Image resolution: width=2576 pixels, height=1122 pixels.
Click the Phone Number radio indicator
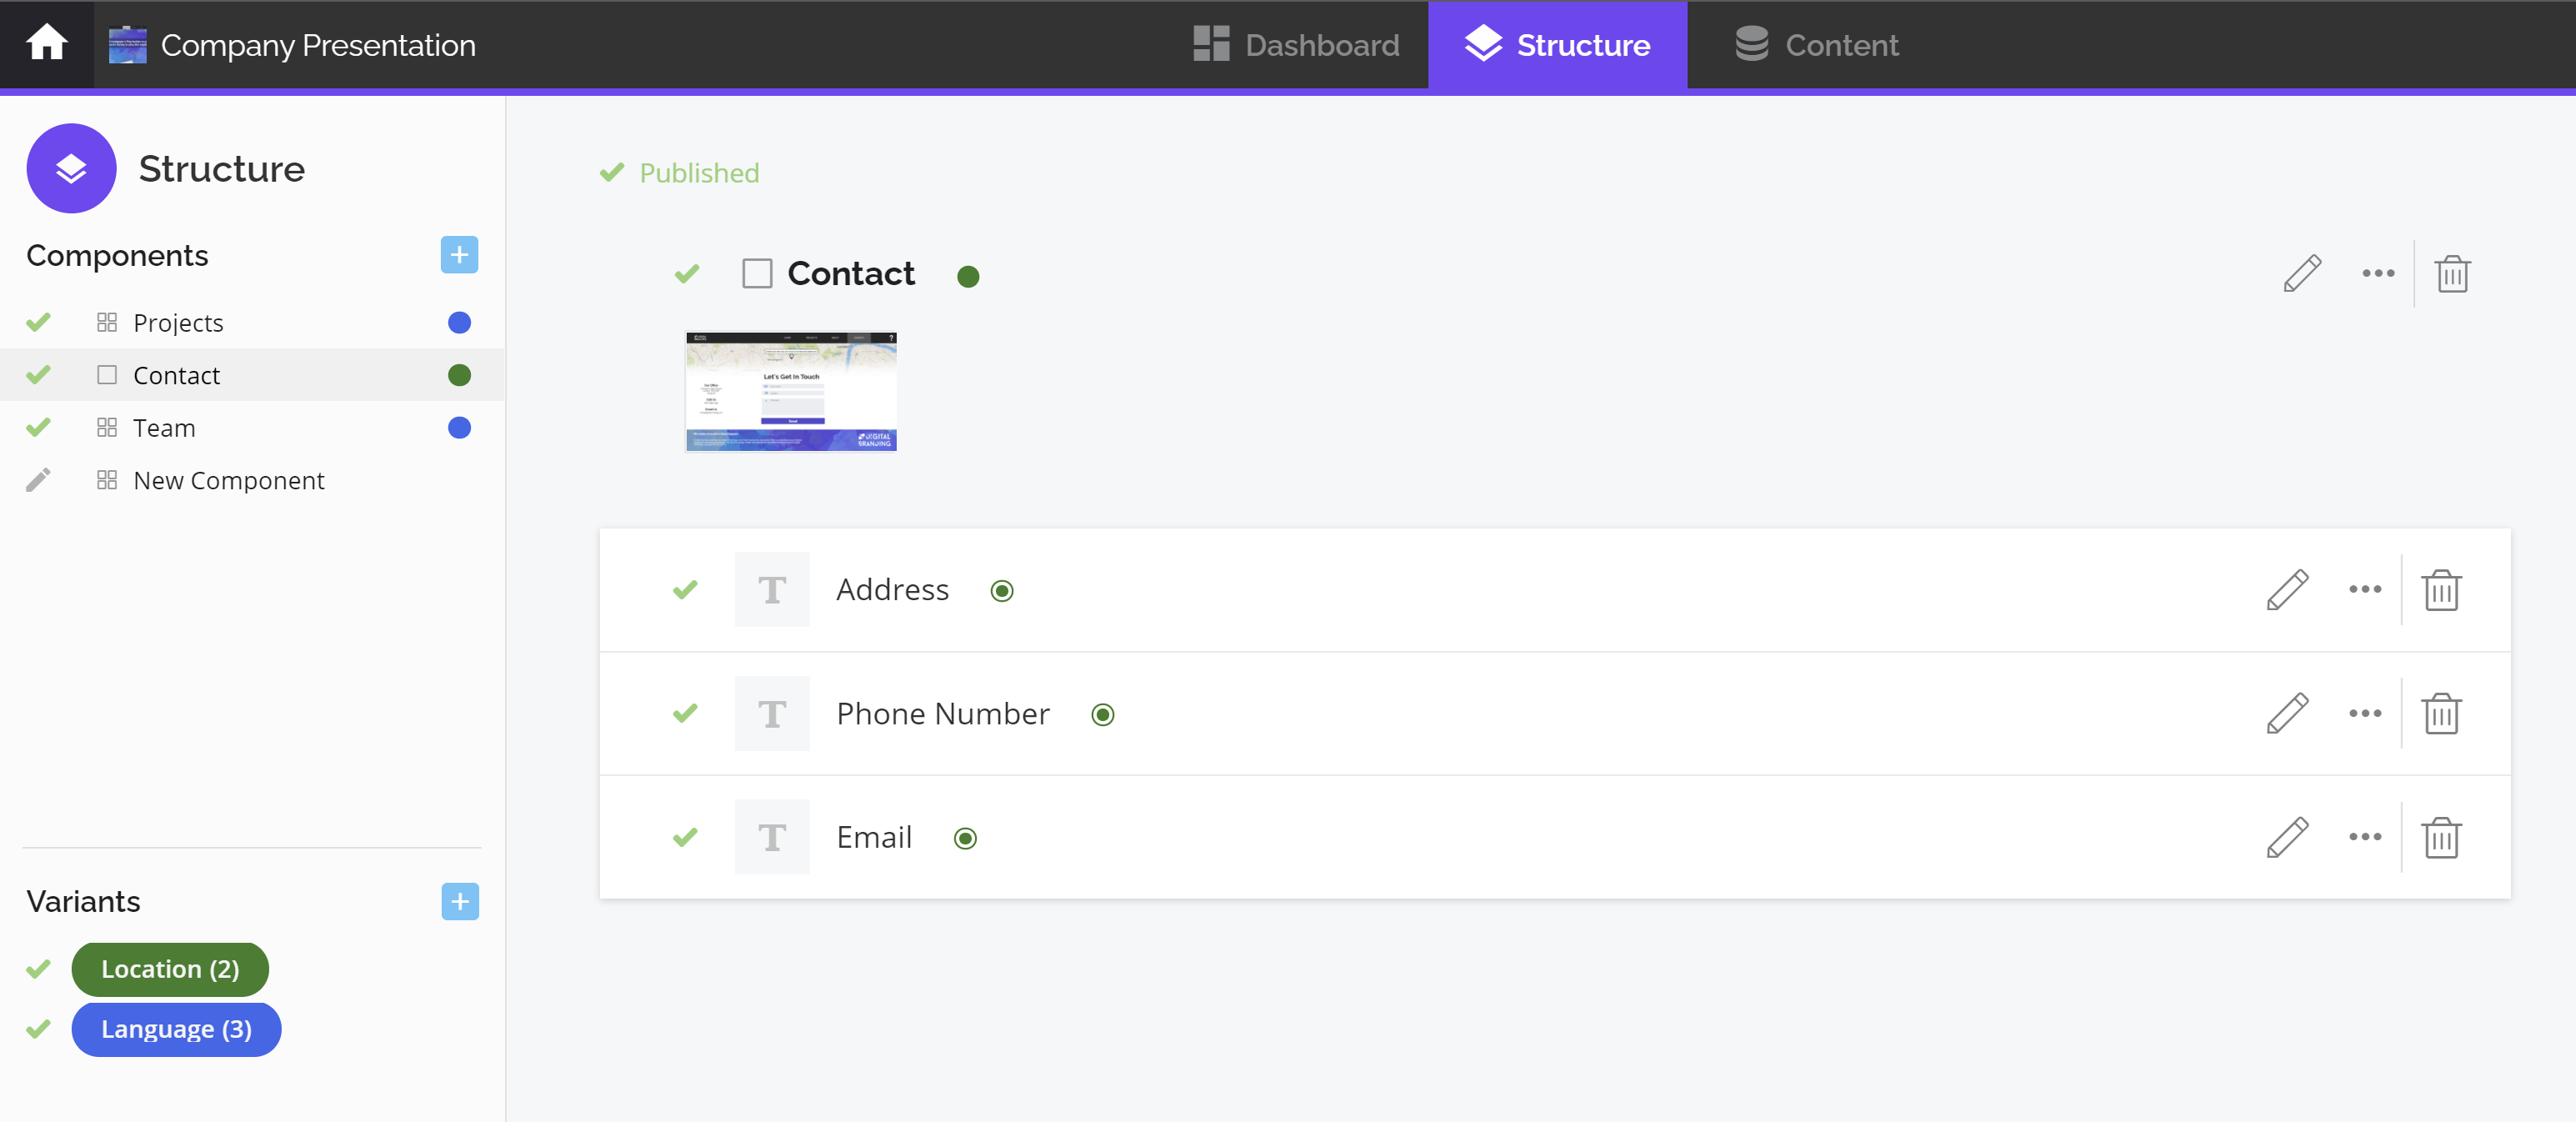point(1102,715)
